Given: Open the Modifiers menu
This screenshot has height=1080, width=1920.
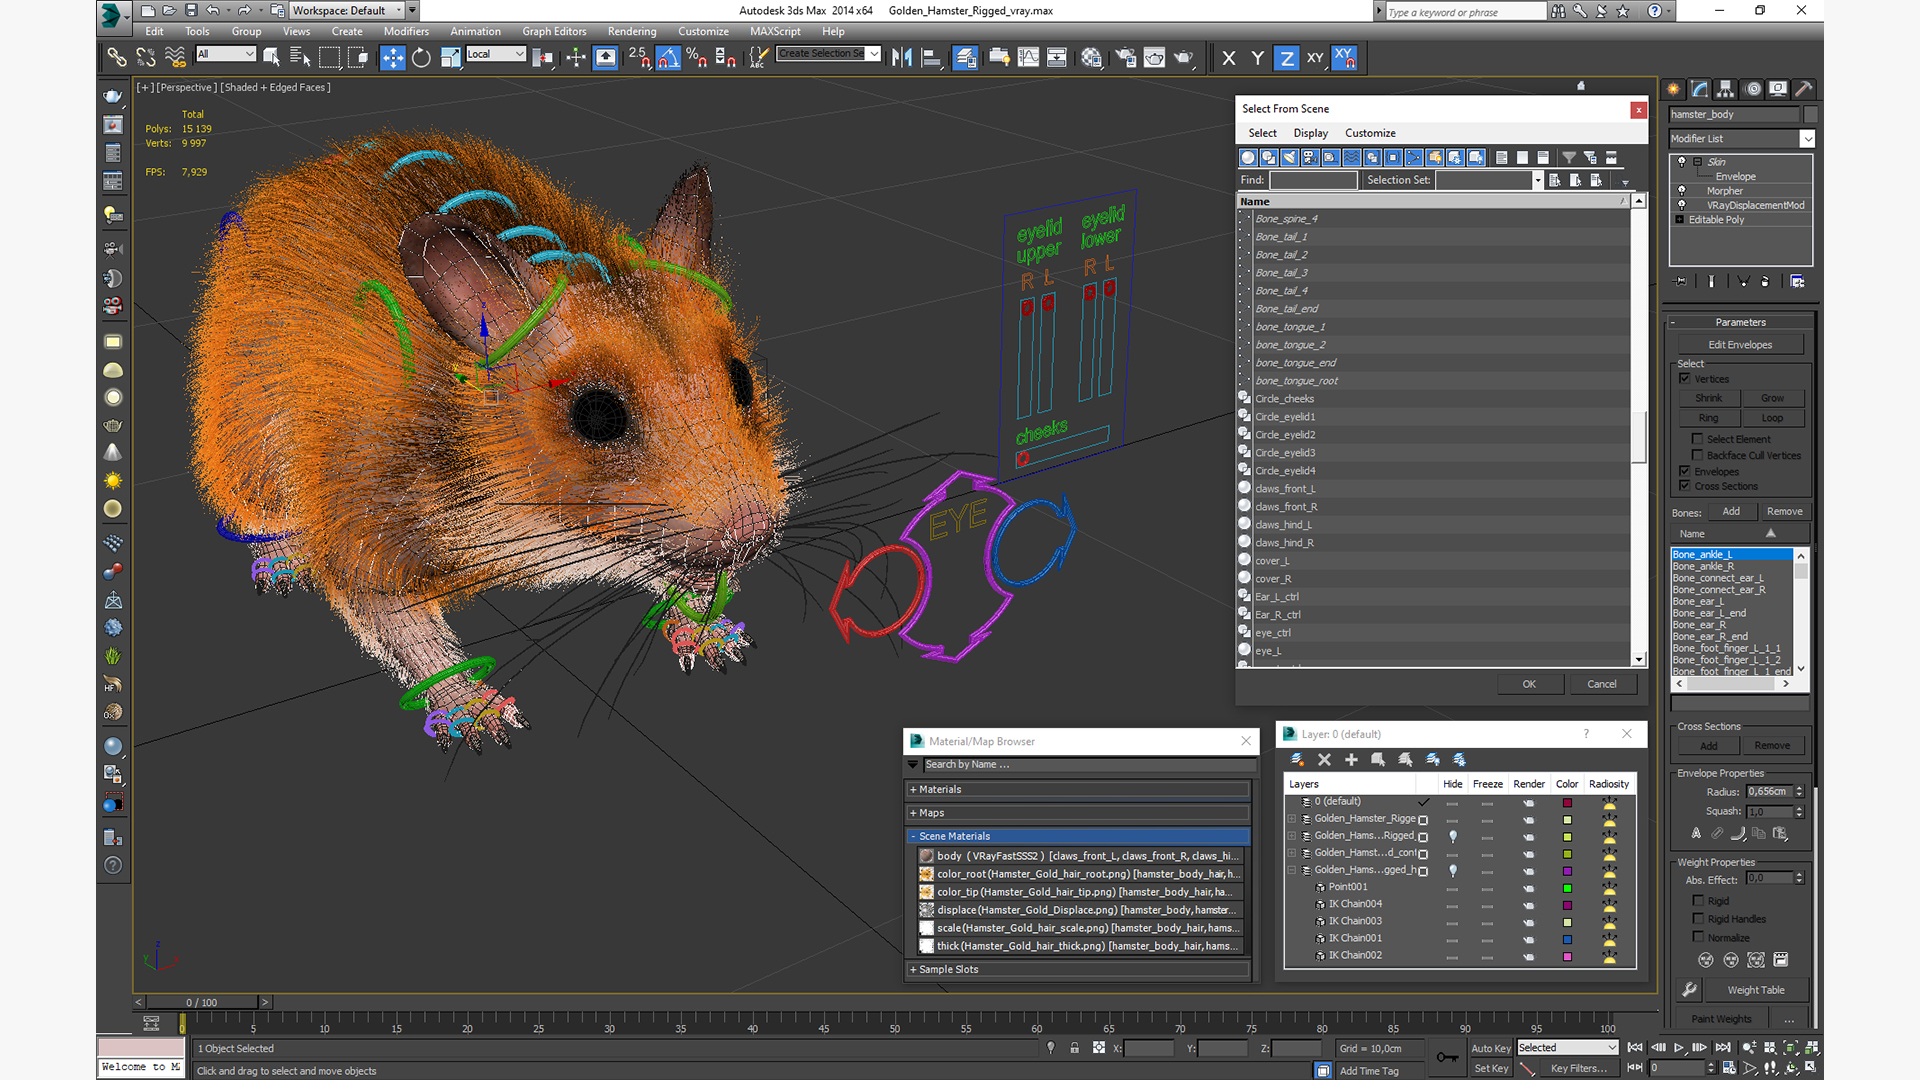Looking at the screenshot, I should click(406, 31).
